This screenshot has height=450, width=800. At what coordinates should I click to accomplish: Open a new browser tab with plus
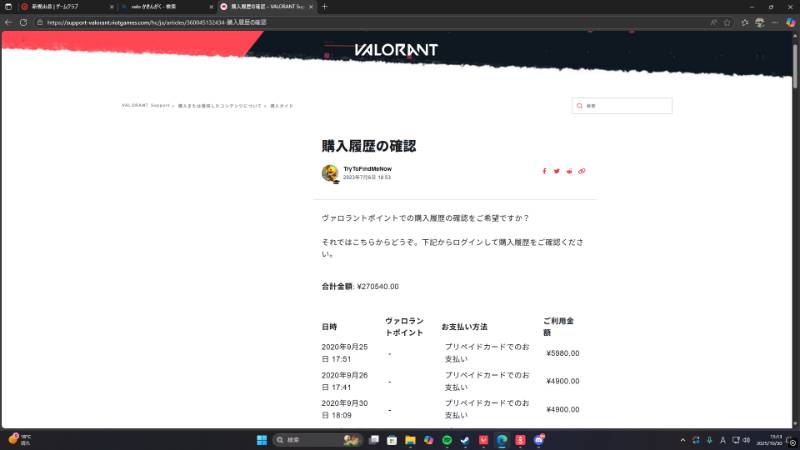coord(324,7)
